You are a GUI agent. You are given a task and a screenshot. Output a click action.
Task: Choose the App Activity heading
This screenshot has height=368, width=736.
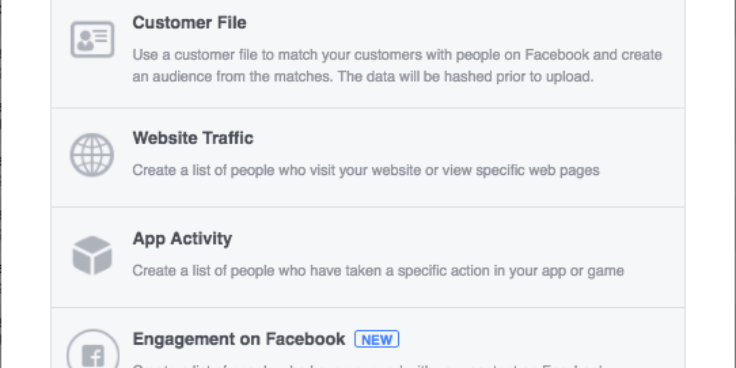(182, 238)
